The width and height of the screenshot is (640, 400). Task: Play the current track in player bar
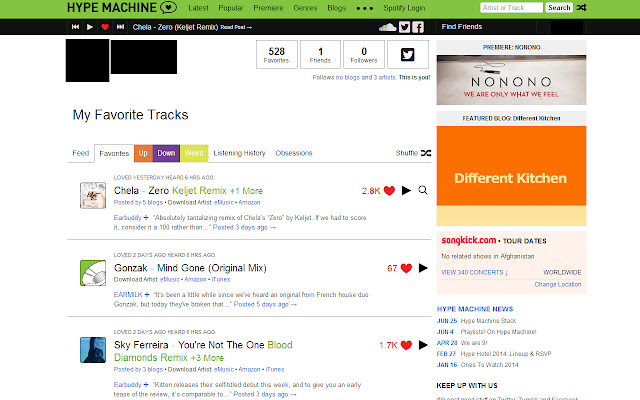tap(90, 27)
